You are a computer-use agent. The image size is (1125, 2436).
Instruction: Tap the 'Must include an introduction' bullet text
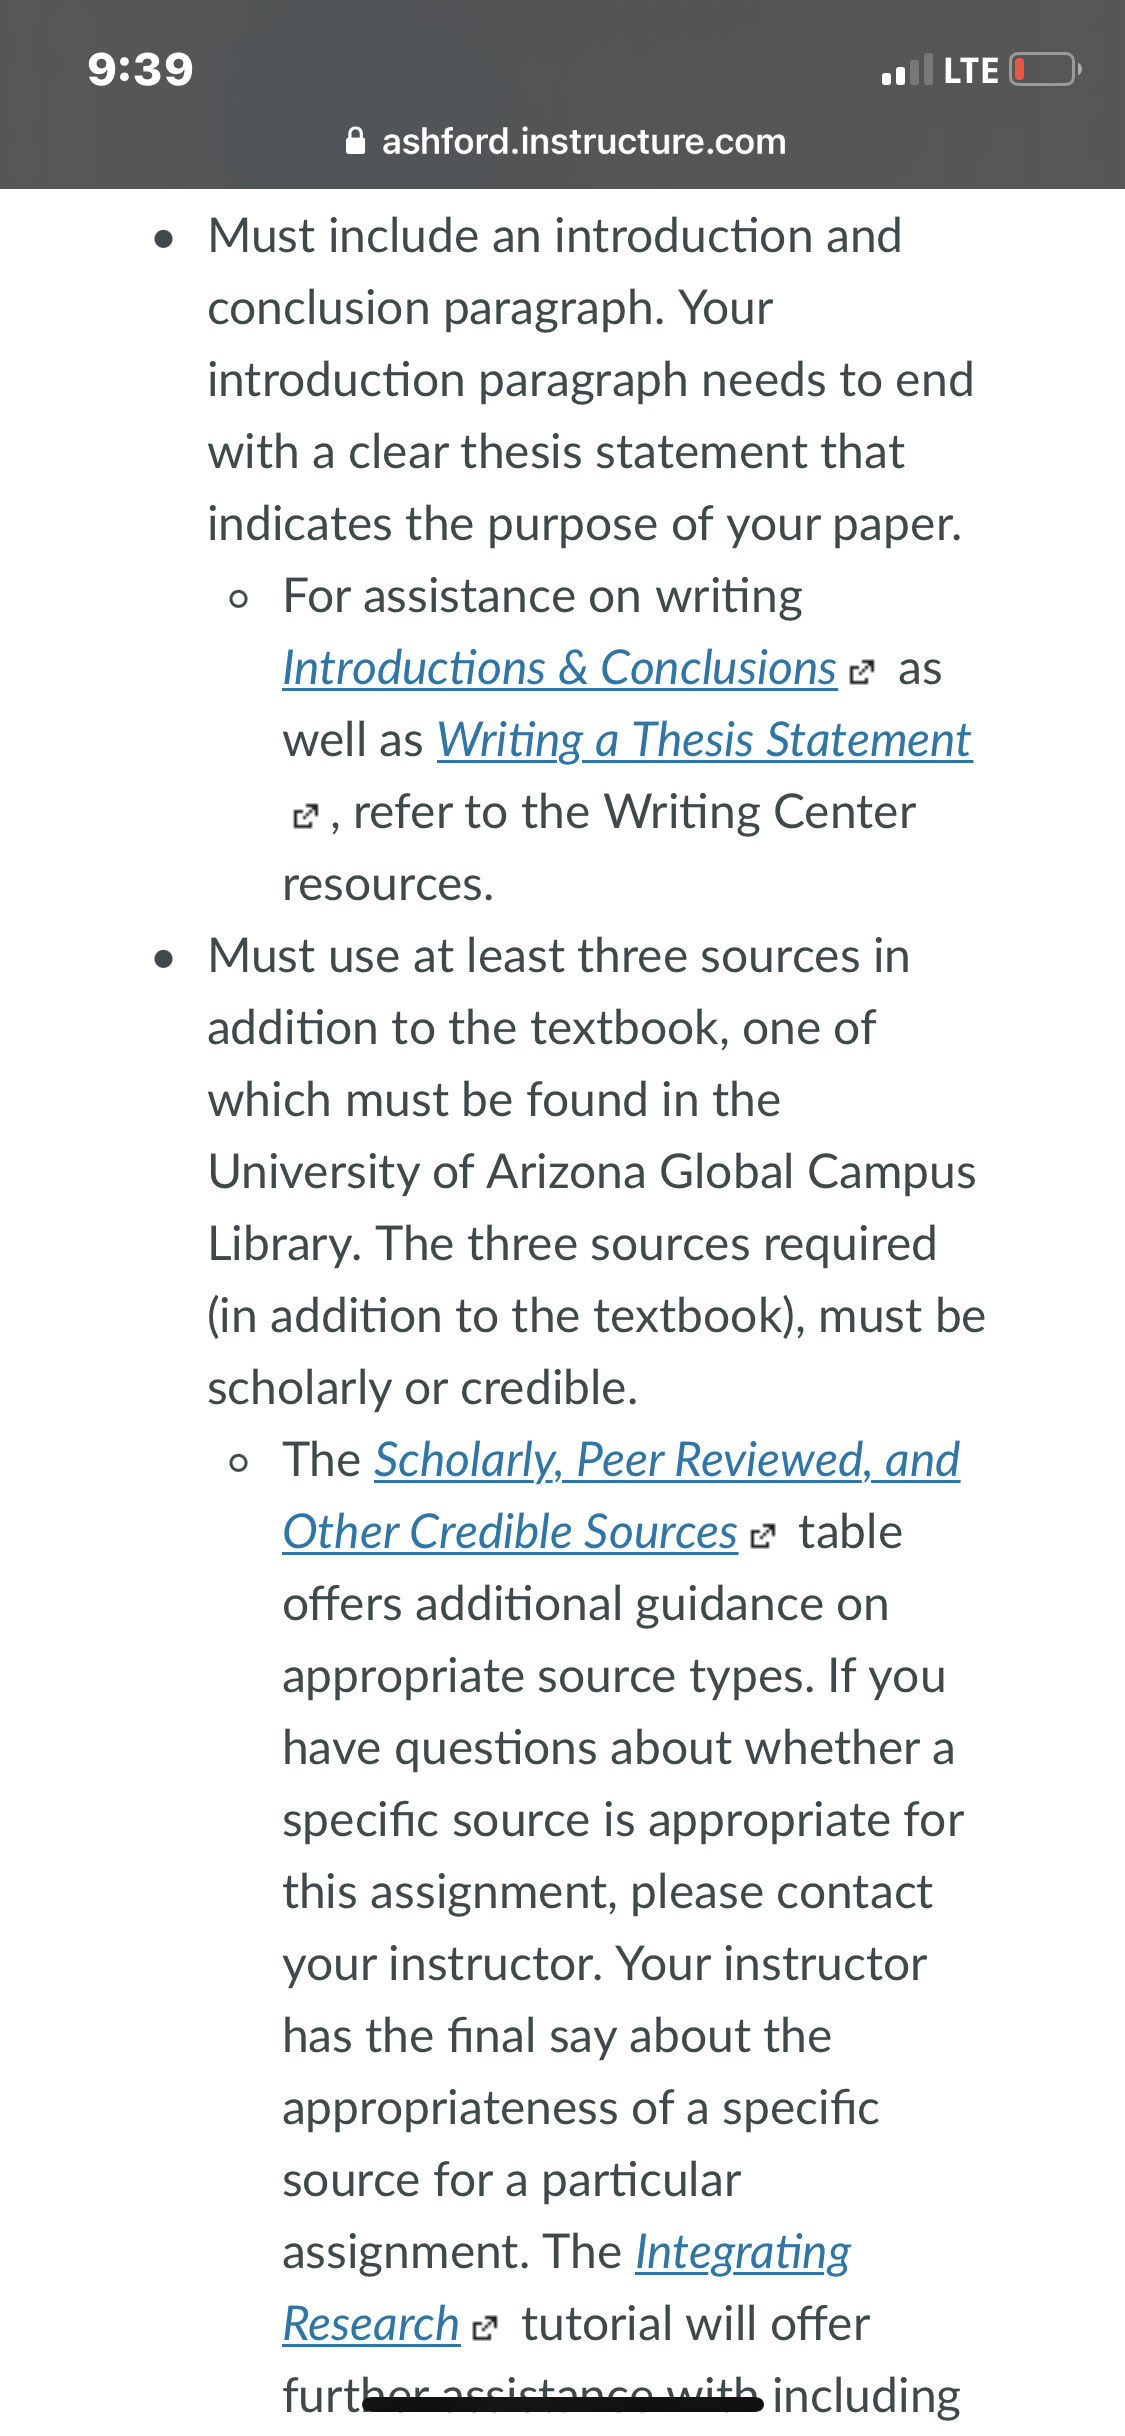point(555,236)
